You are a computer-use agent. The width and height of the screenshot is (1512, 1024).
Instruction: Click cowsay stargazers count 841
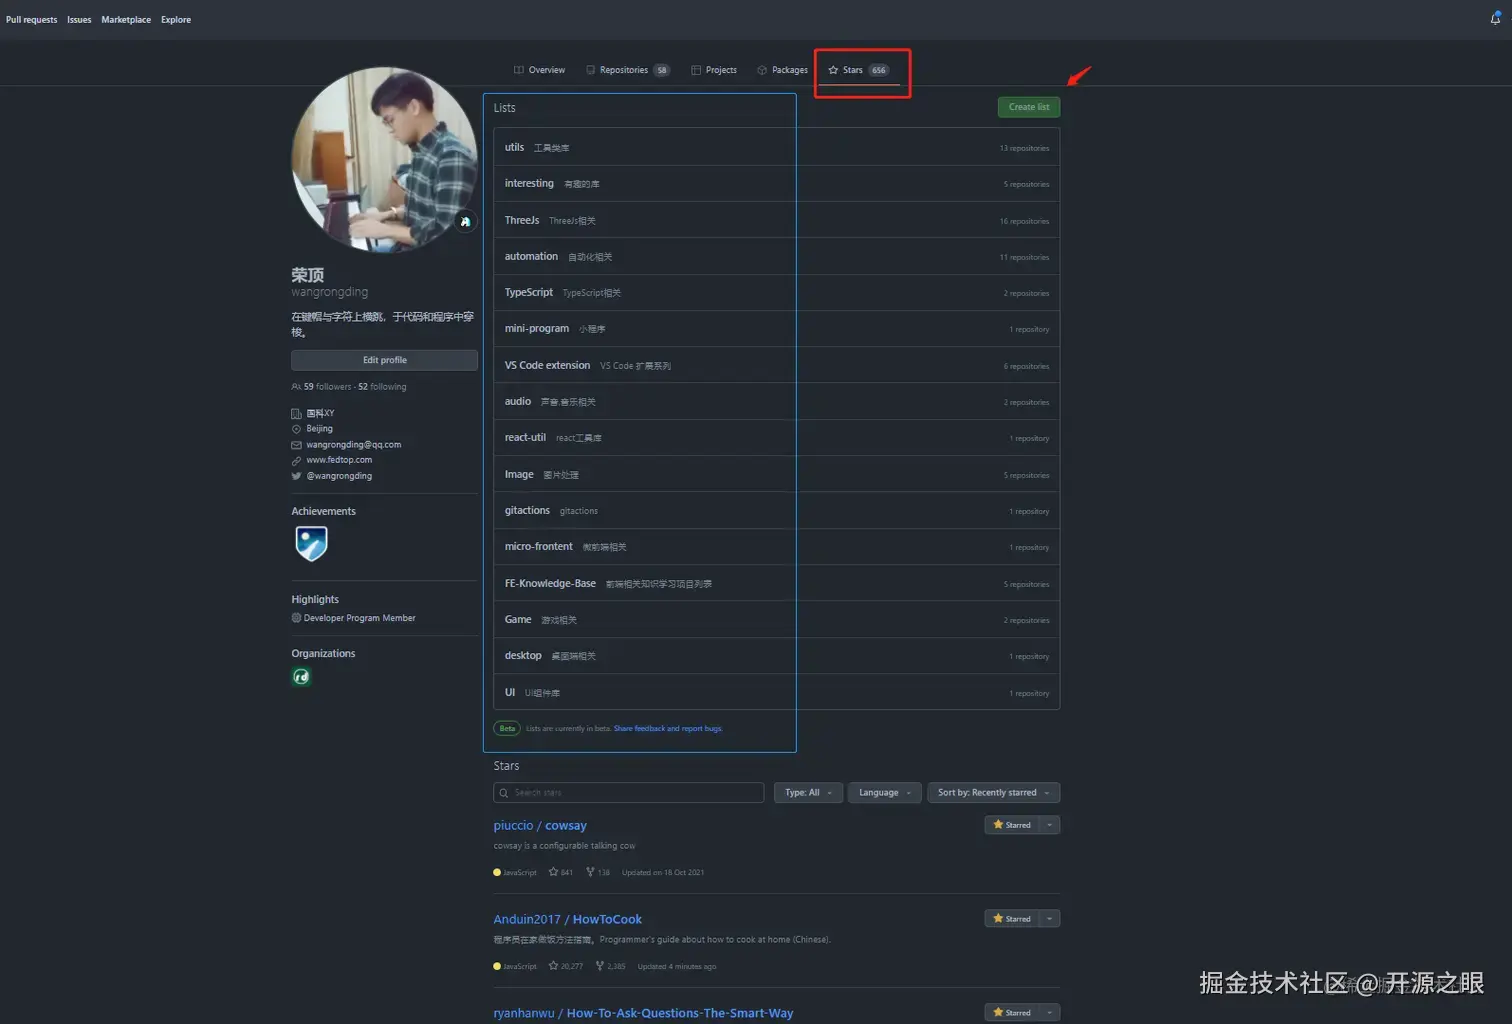[560, 872]
